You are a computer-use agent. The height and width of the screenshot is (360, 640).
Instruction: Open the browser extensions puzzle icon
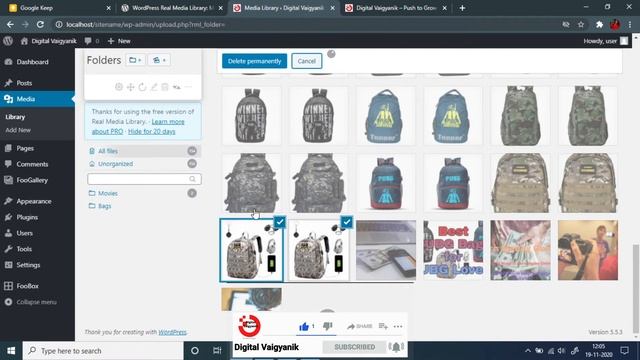599,24
